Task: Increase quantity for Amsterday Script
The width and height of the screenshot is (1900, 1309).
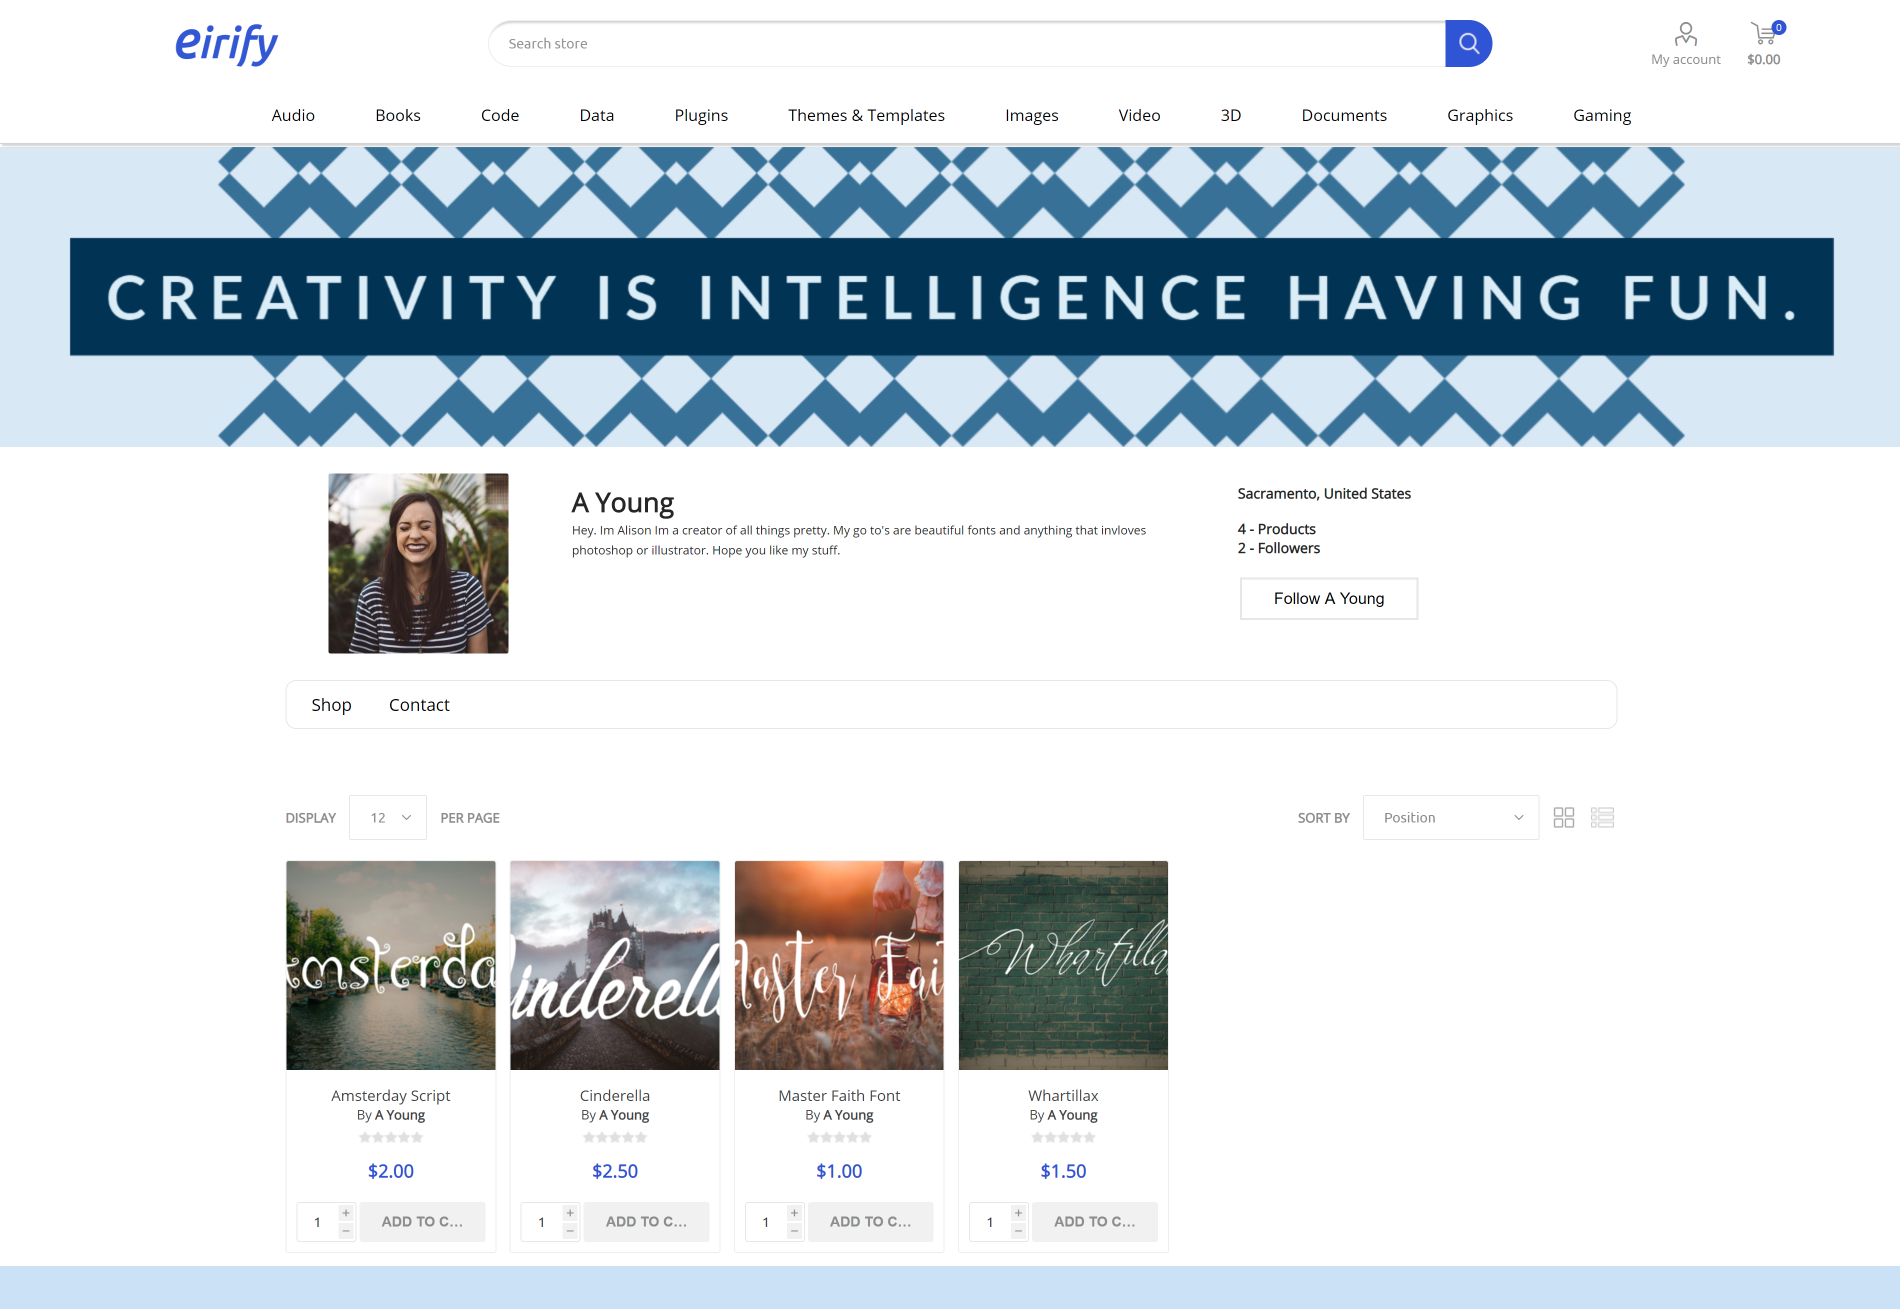Action: click(346, 1213)
